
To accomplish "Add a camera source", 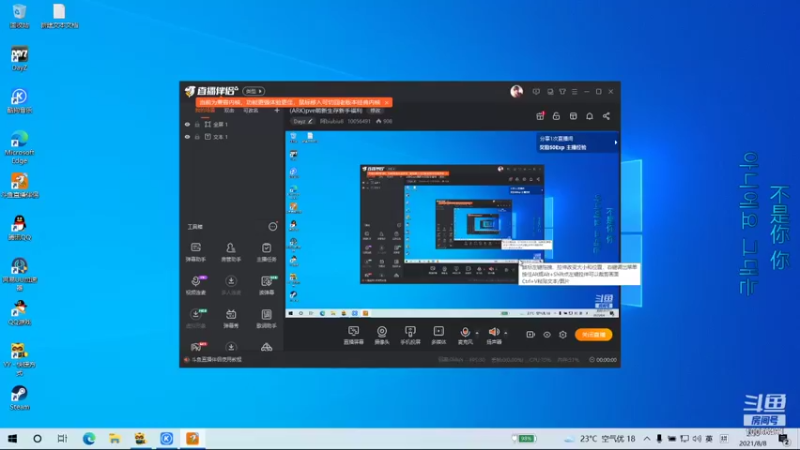I will (x=382, y=335).
